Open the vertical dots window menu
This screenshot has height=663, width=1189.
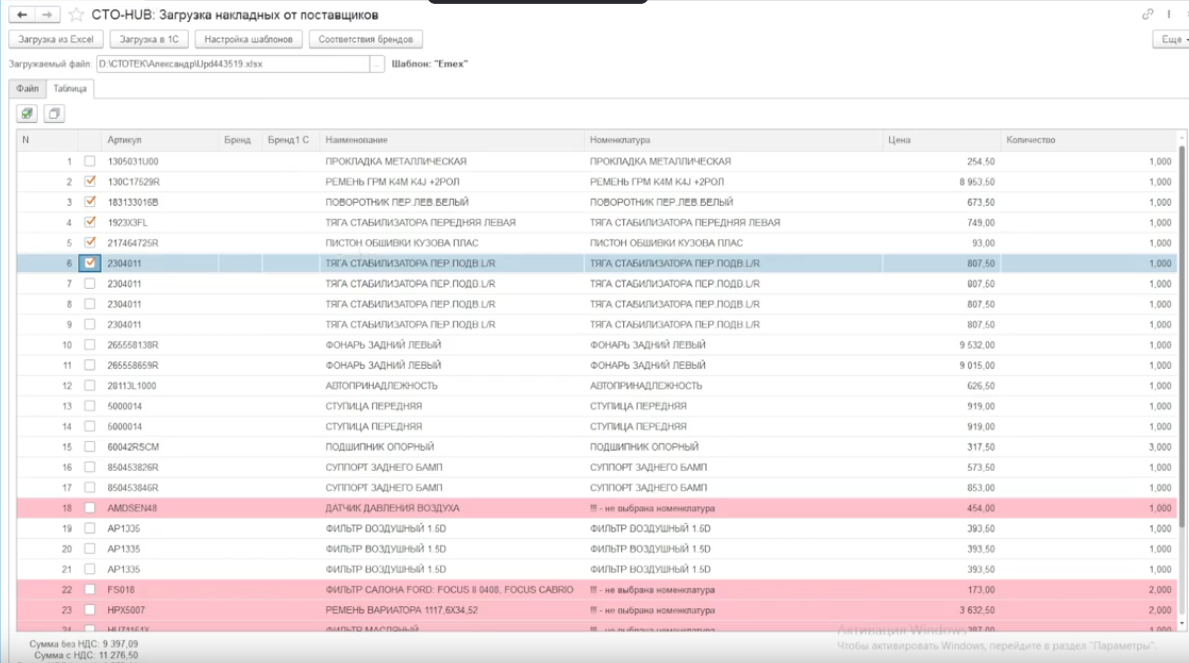(1169, 14)
